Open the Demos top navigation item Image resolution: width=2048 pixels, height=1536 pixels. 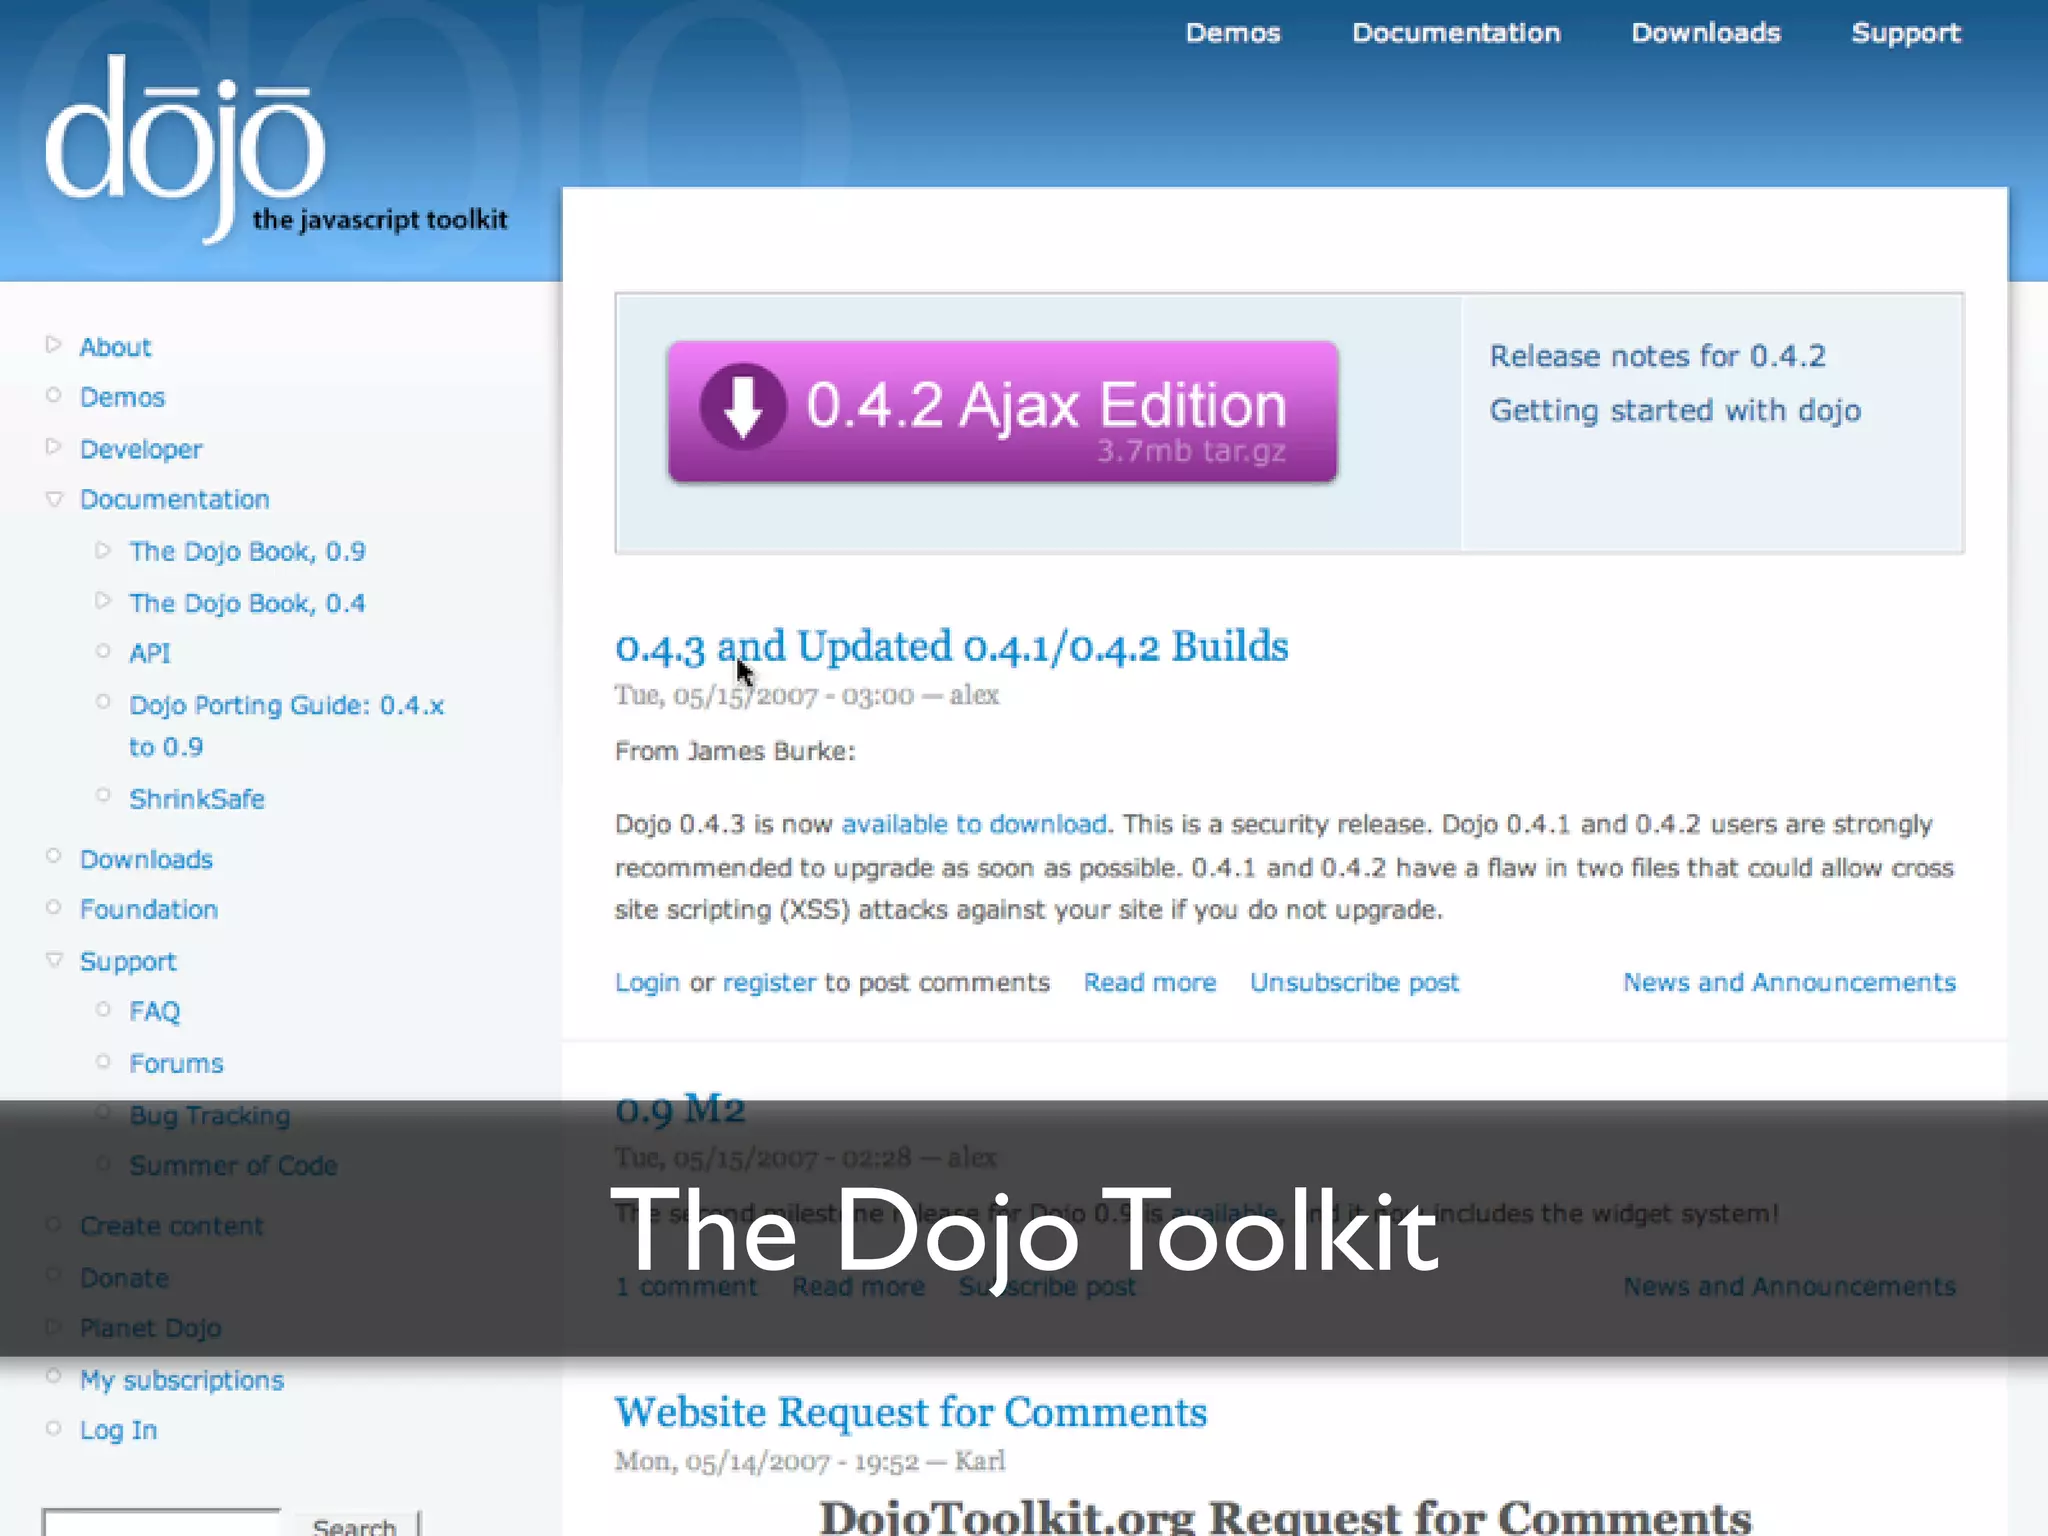(x=1232, y=33)
